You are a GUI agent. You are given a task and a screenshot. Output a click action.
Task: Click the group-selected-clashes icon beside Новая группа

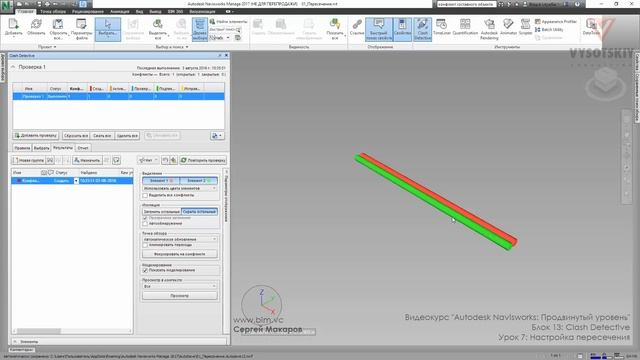coord(50,160)
